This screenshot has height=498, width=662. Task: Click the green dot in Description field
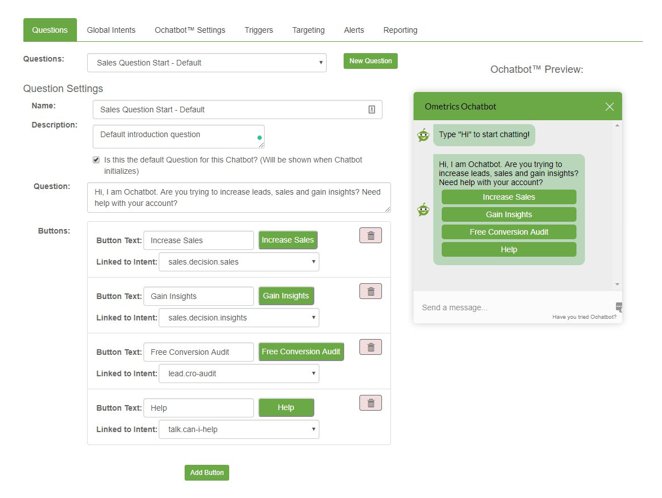(x=259, y=138)
